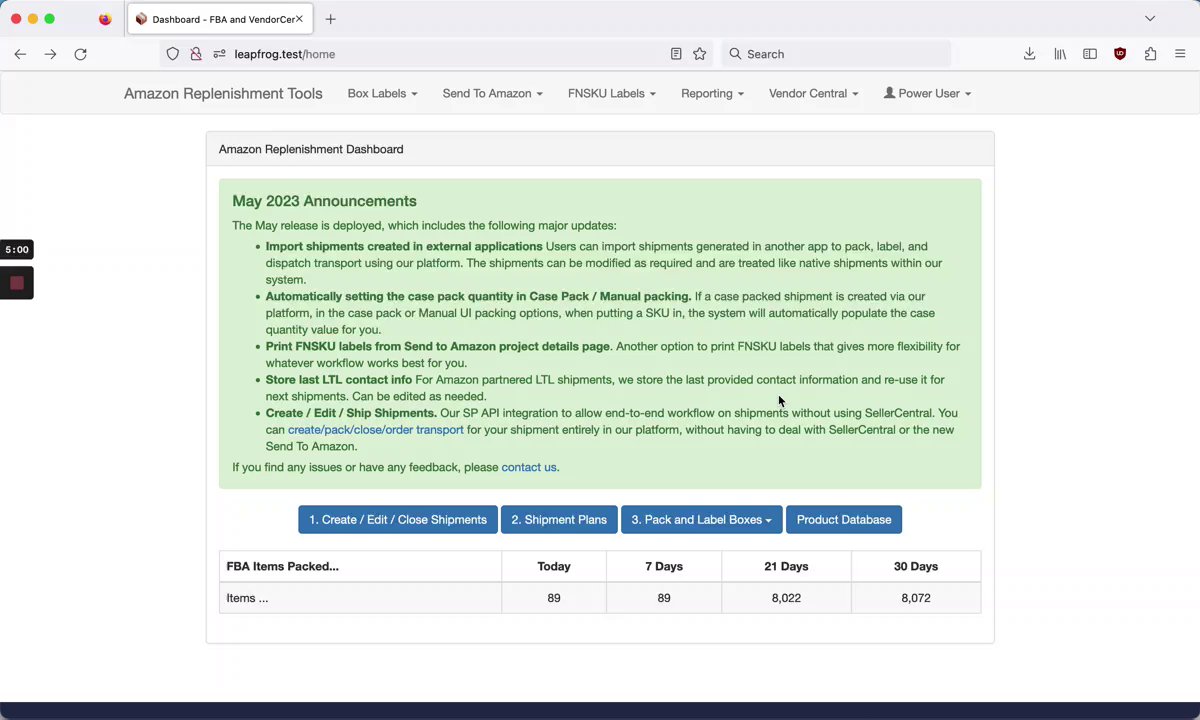Screen dimensions: 1200x720
Task: Open the Firefox hamburger application menu
Action: (x=1180, y=54)
